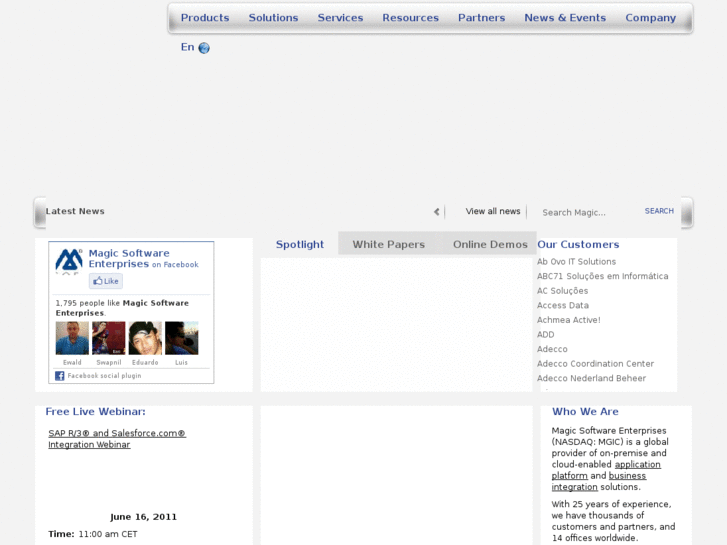Open Swapnil's profile photo
Image resolution: width=727 pixels, height=545 pixels.
click(108, 338)
